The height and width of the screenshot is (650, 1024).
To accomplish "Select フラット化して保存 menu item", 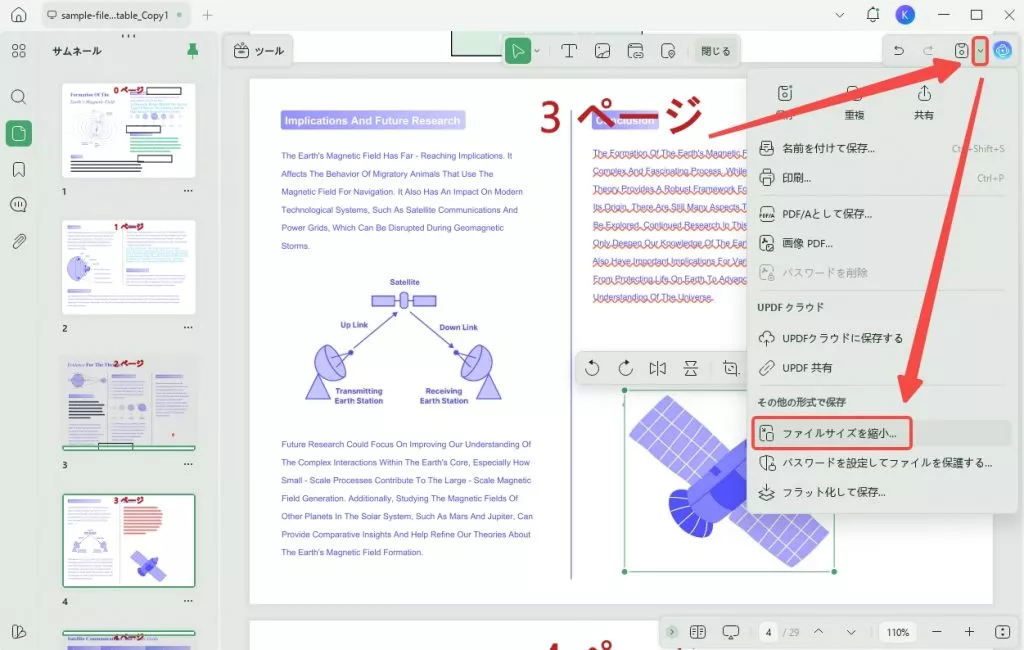I will click(882, 492).
